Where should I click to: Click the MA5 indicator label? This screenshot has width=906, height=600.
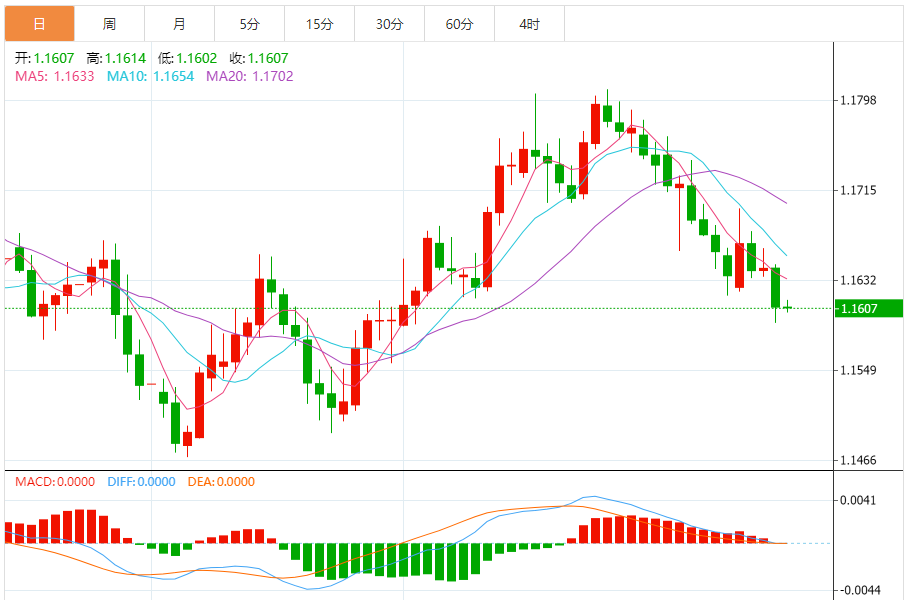point(55,76)
